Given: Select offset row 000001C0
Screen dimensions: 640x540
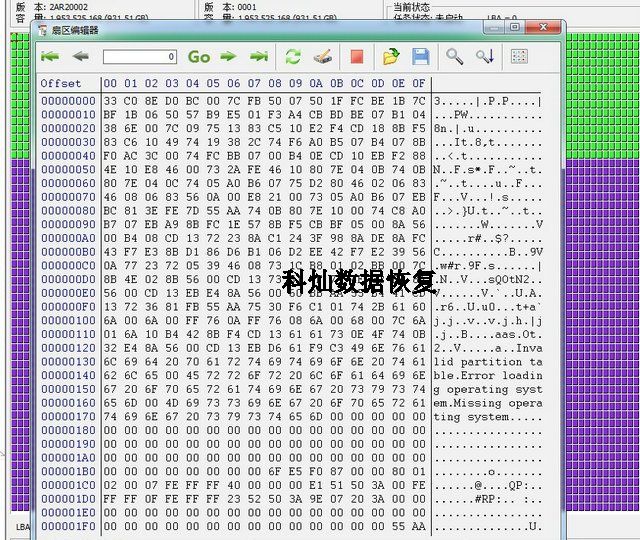Looking at the screenshot, I should coord(68,485).
